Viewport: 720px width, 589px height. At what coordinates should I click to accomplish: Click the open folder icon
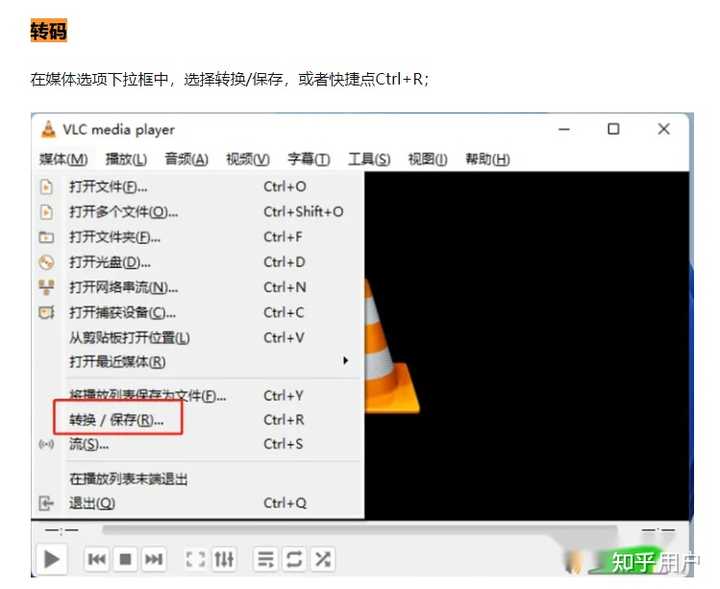(46, 237)
